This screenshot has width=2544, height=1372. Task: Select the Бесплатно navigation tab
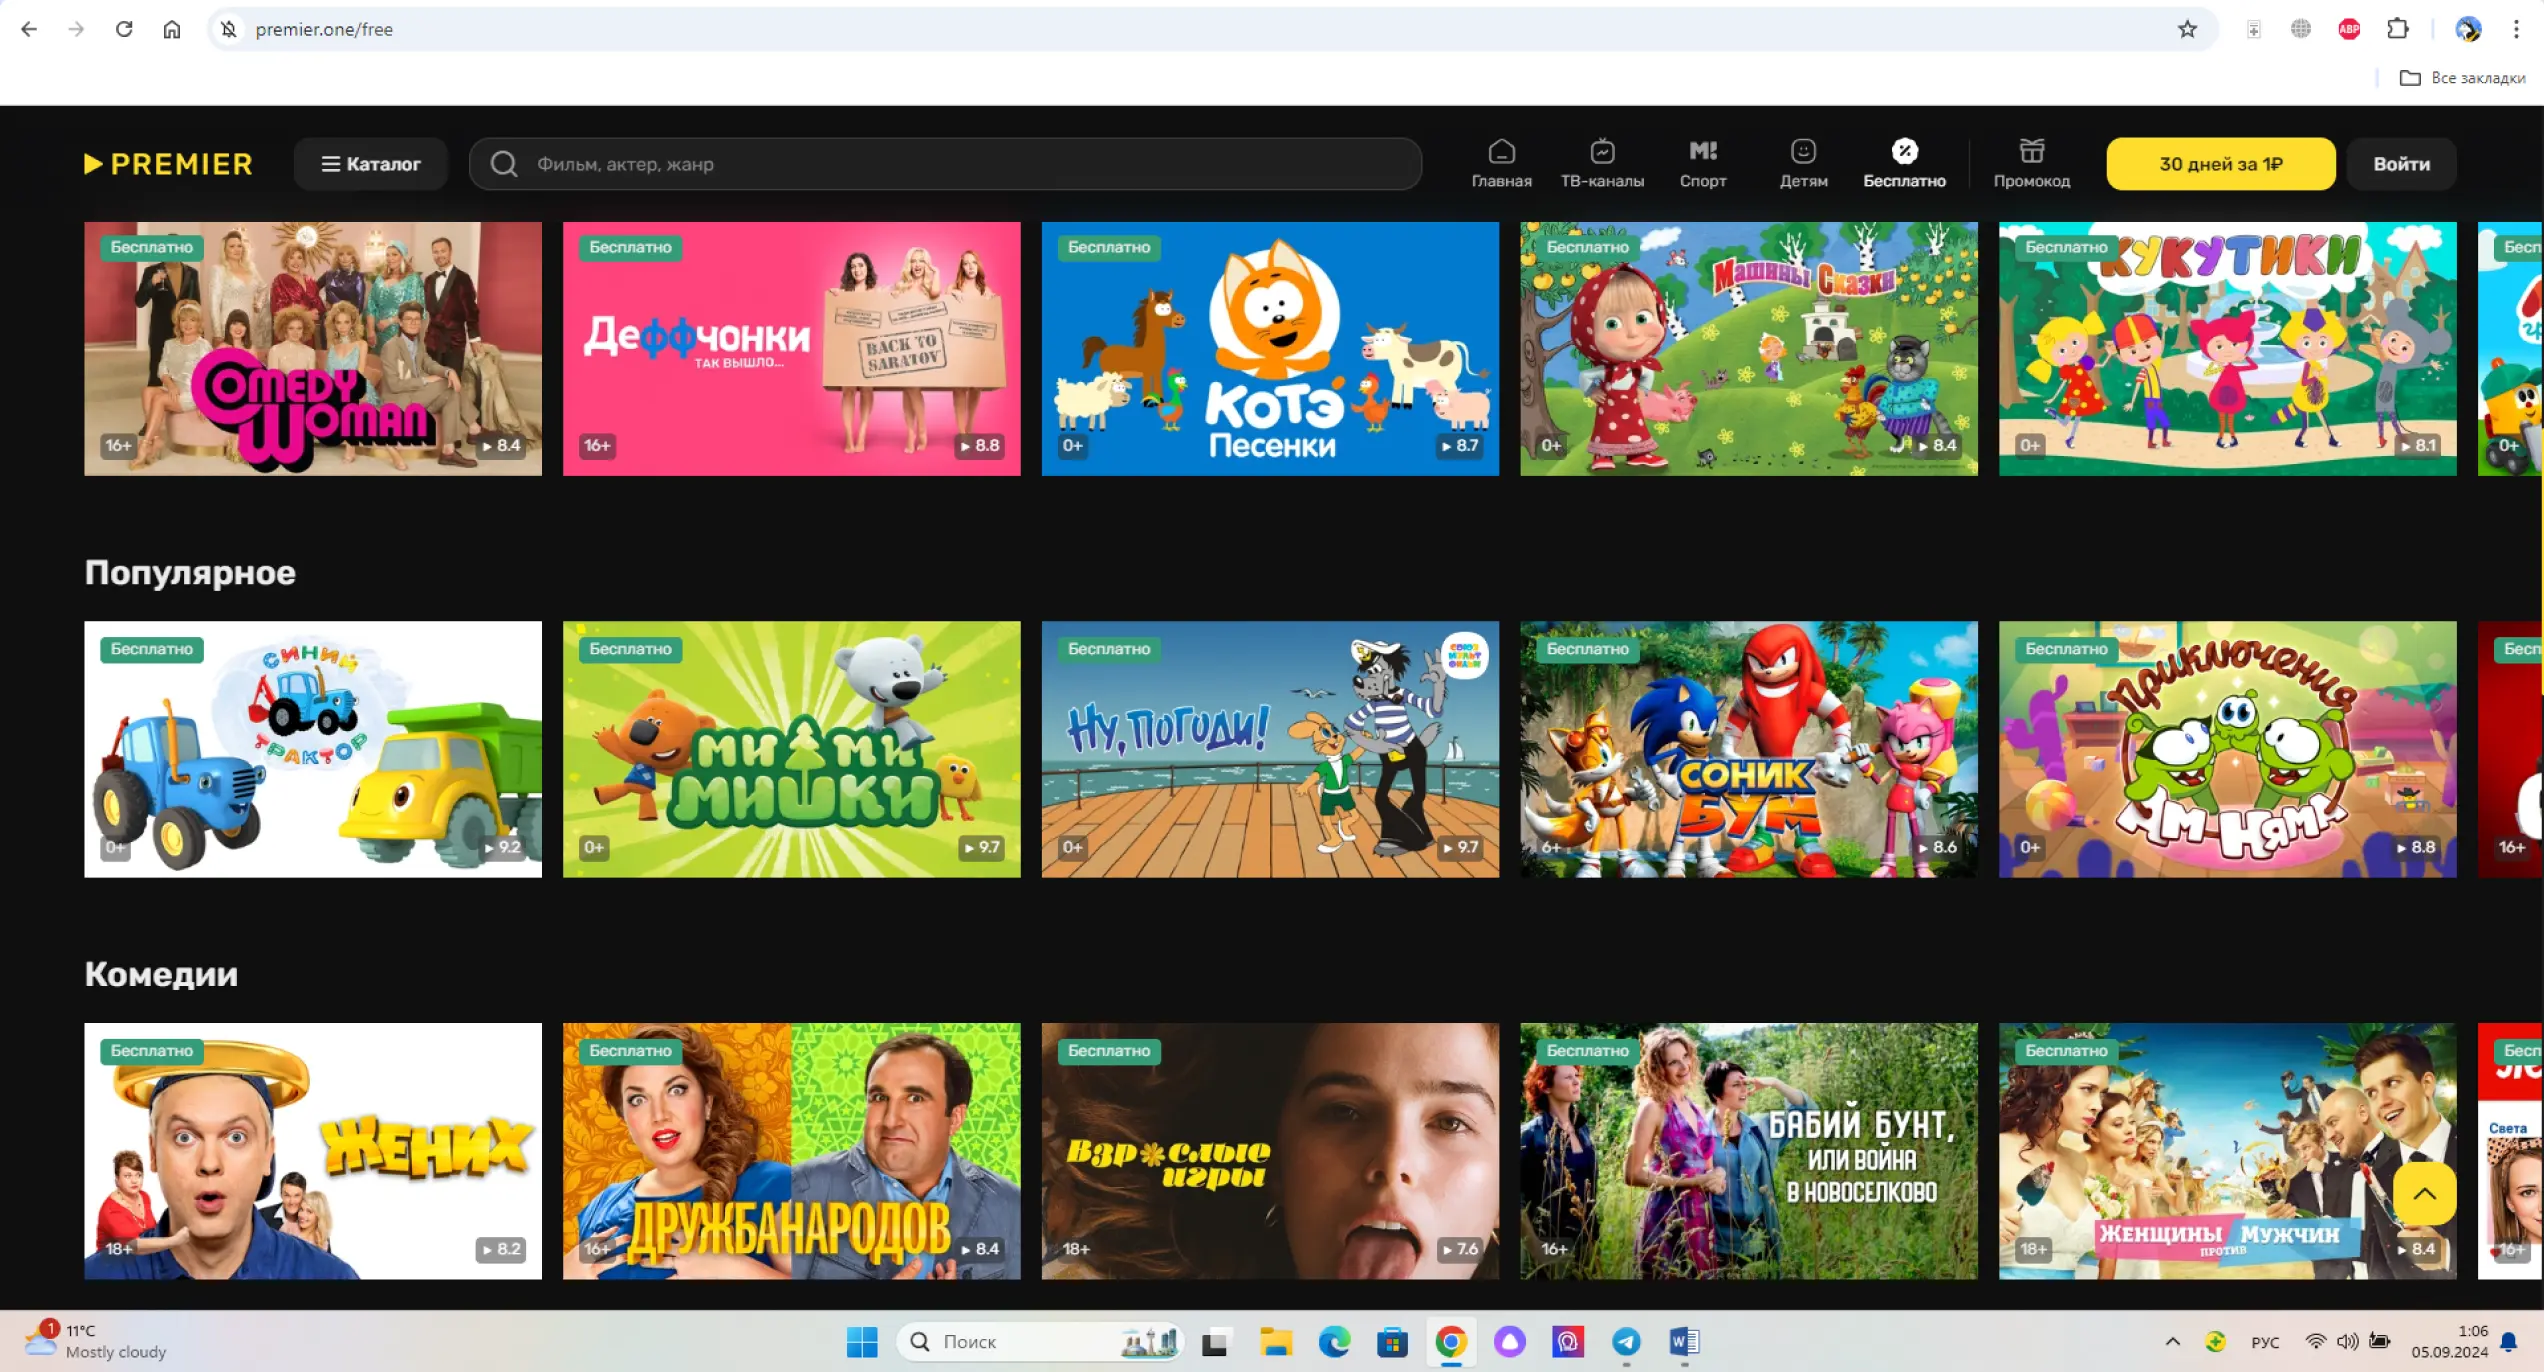1904,163
